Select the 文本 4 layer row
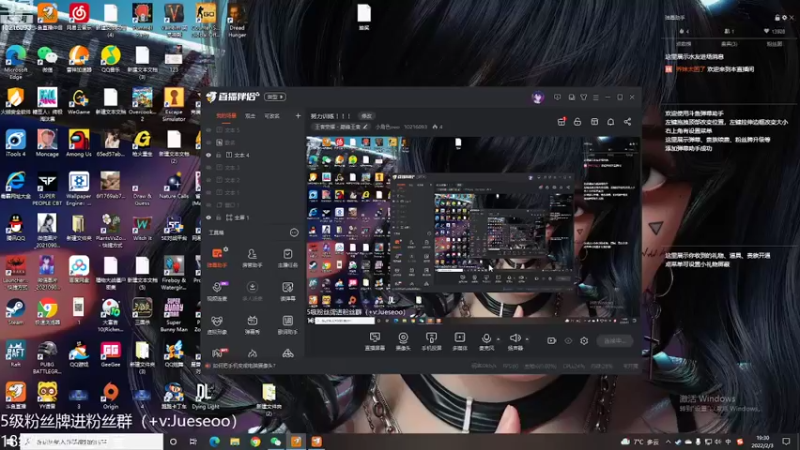 click(x=254, y=155)
